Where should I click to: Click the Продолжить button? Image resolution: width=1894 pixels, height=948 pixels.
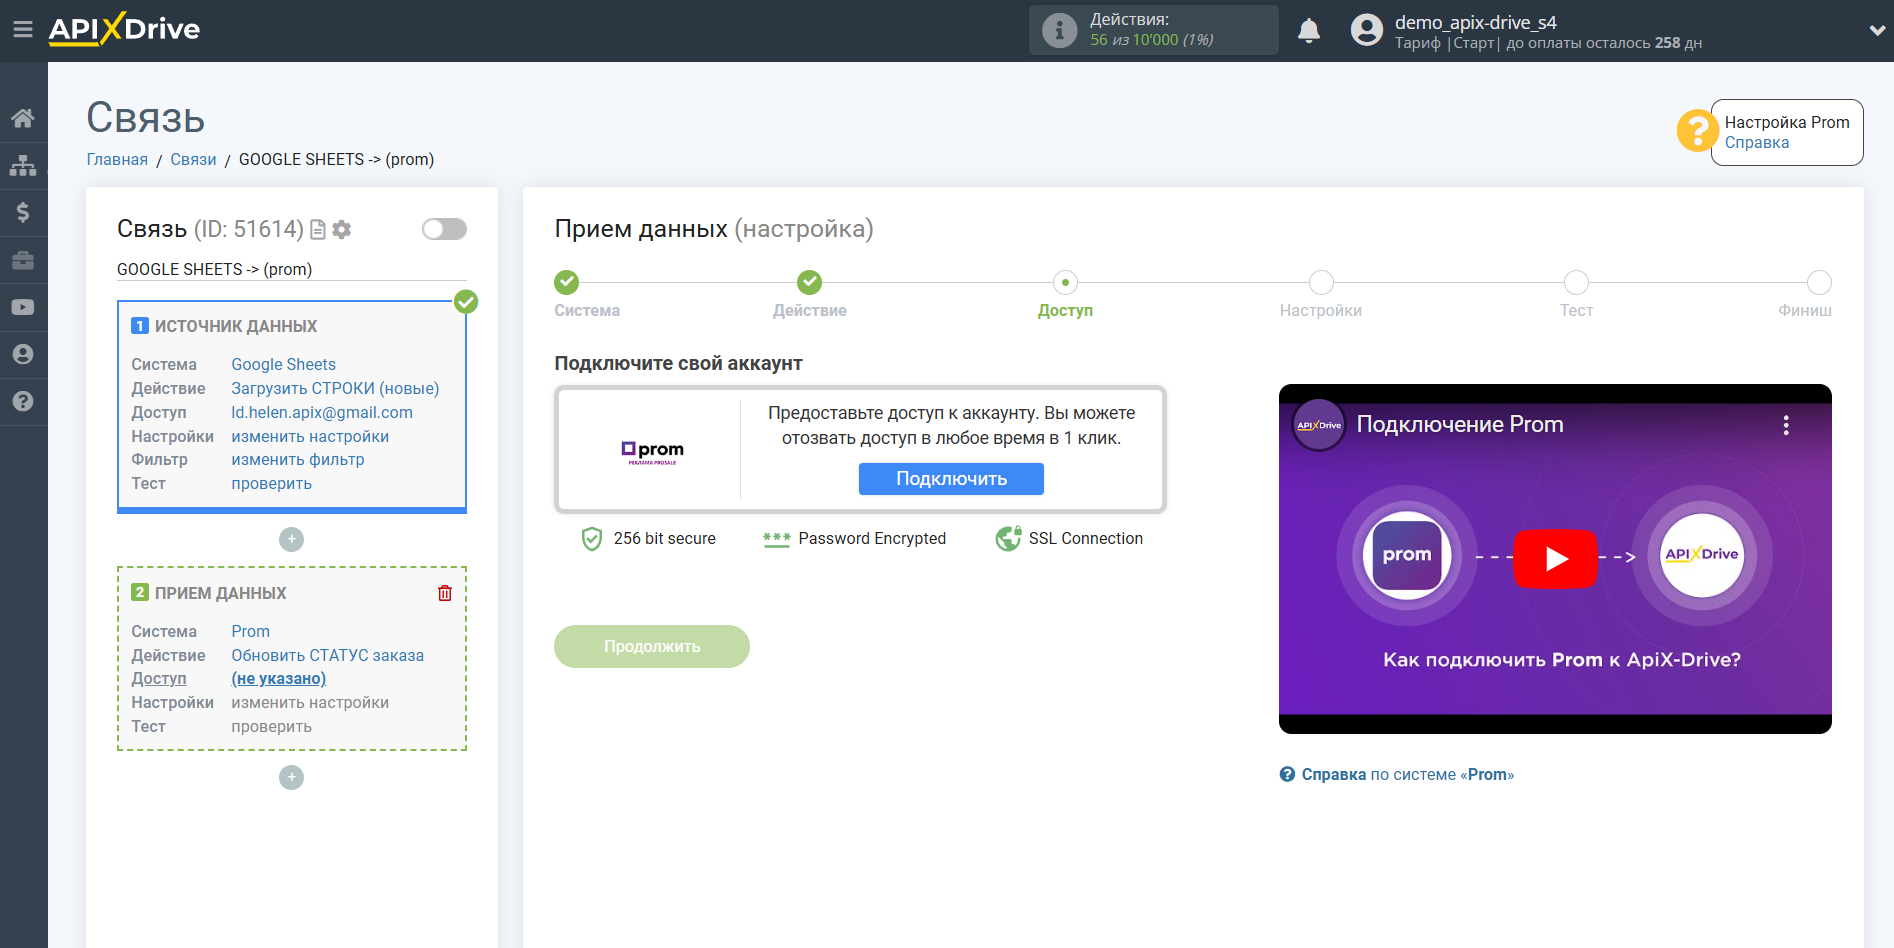pos(652,647)
